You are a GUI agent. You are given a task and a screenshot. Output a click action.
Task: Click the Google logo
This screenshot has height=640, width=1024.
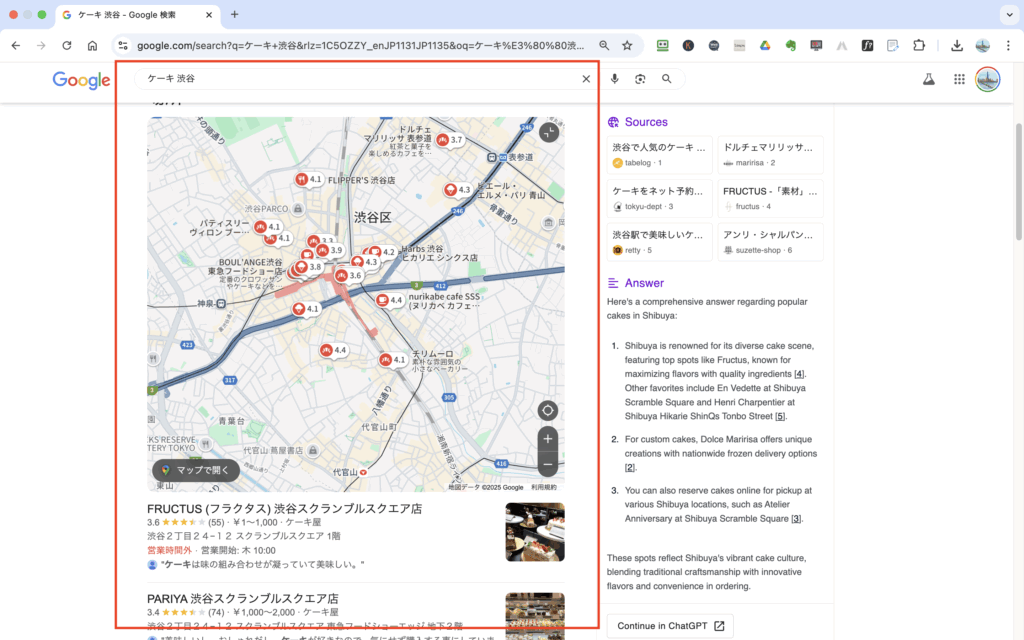click(82, 80)
